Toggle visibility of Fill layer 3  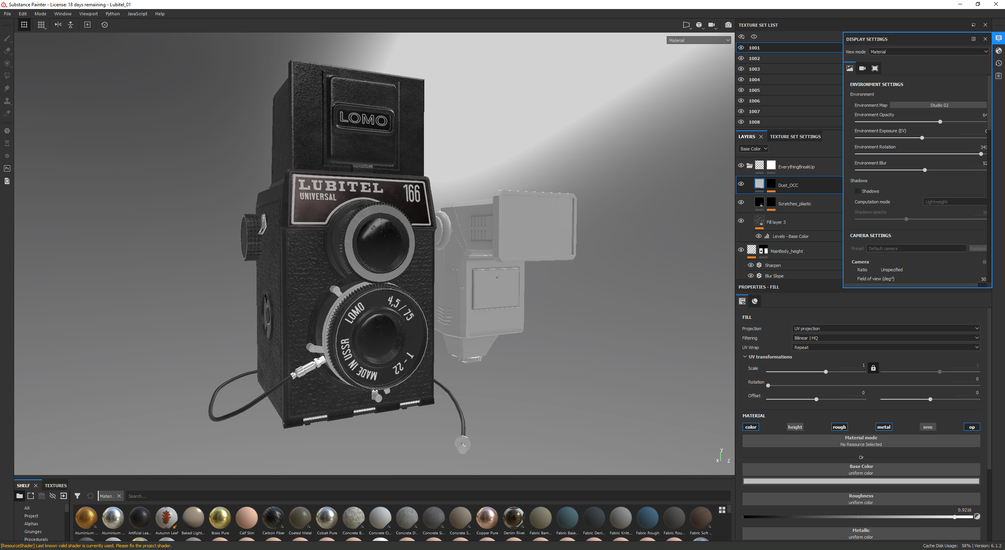[x=741, y=221]
